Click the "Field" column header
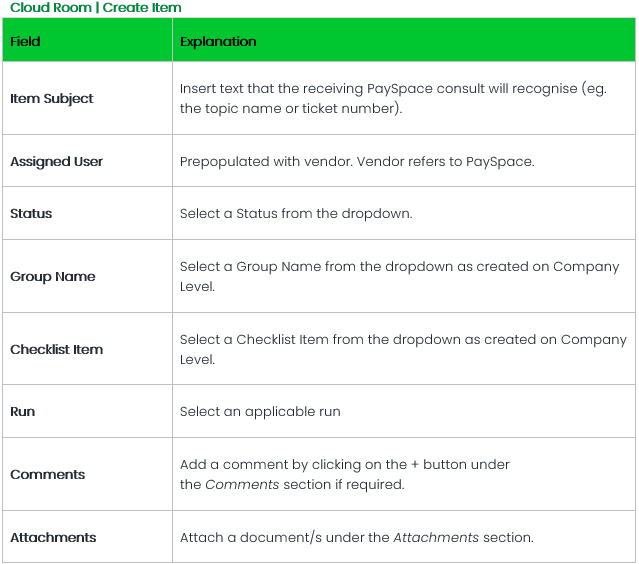The image size is (639, 564). tap(26, 42)
